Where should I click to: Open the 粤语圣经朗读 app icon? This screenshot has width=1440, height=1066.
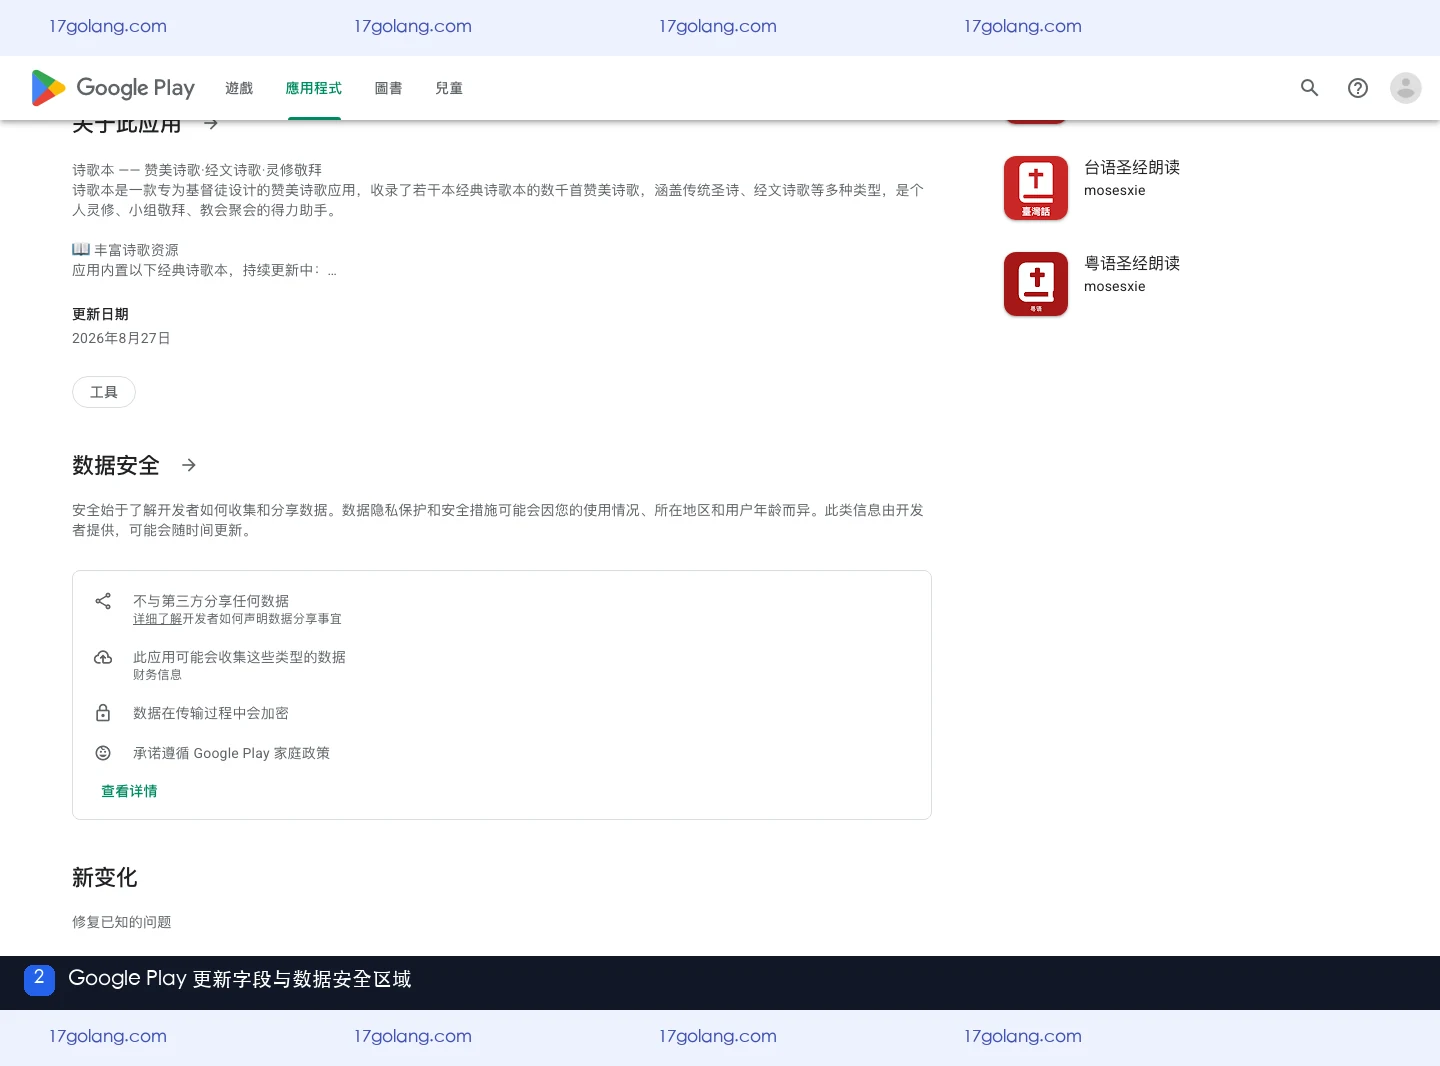[1036, 284]
